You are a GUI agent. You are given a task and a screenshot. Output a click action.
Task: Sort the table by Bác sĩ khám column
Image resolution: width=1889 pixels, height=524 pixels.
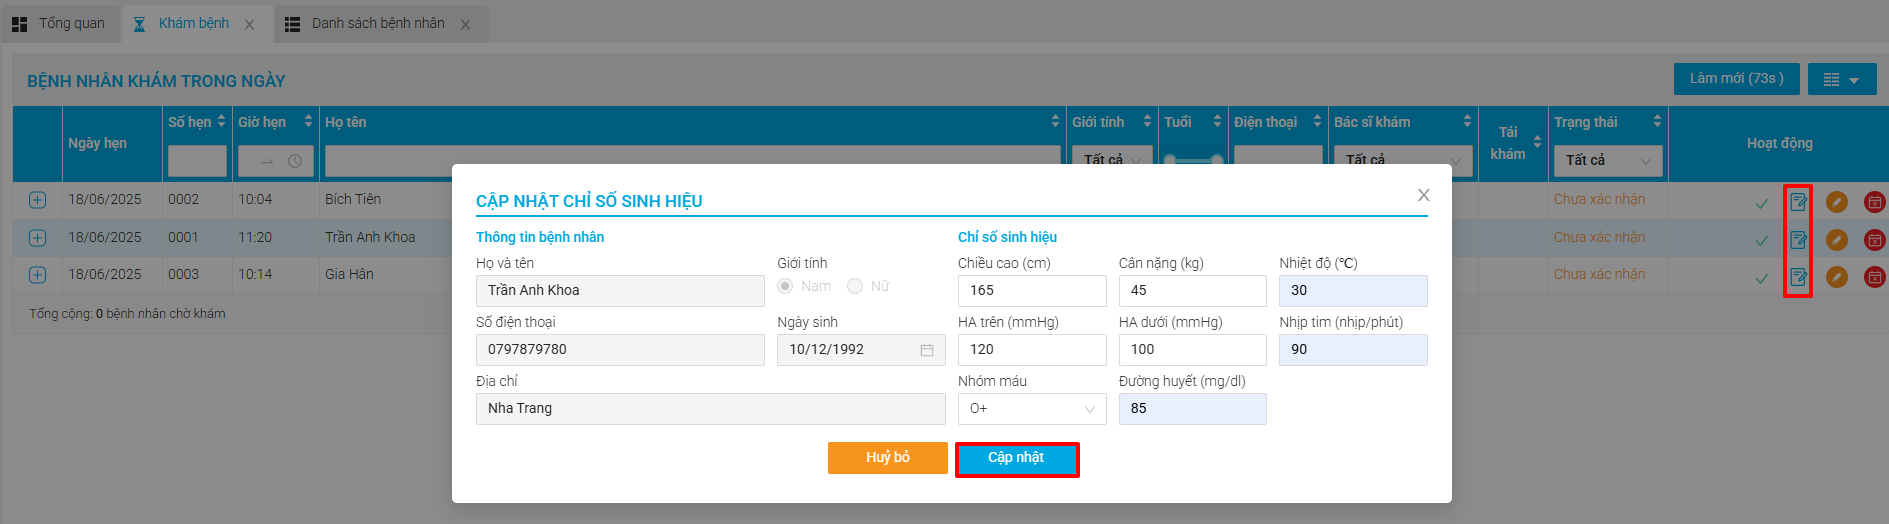pos(1467,121)
